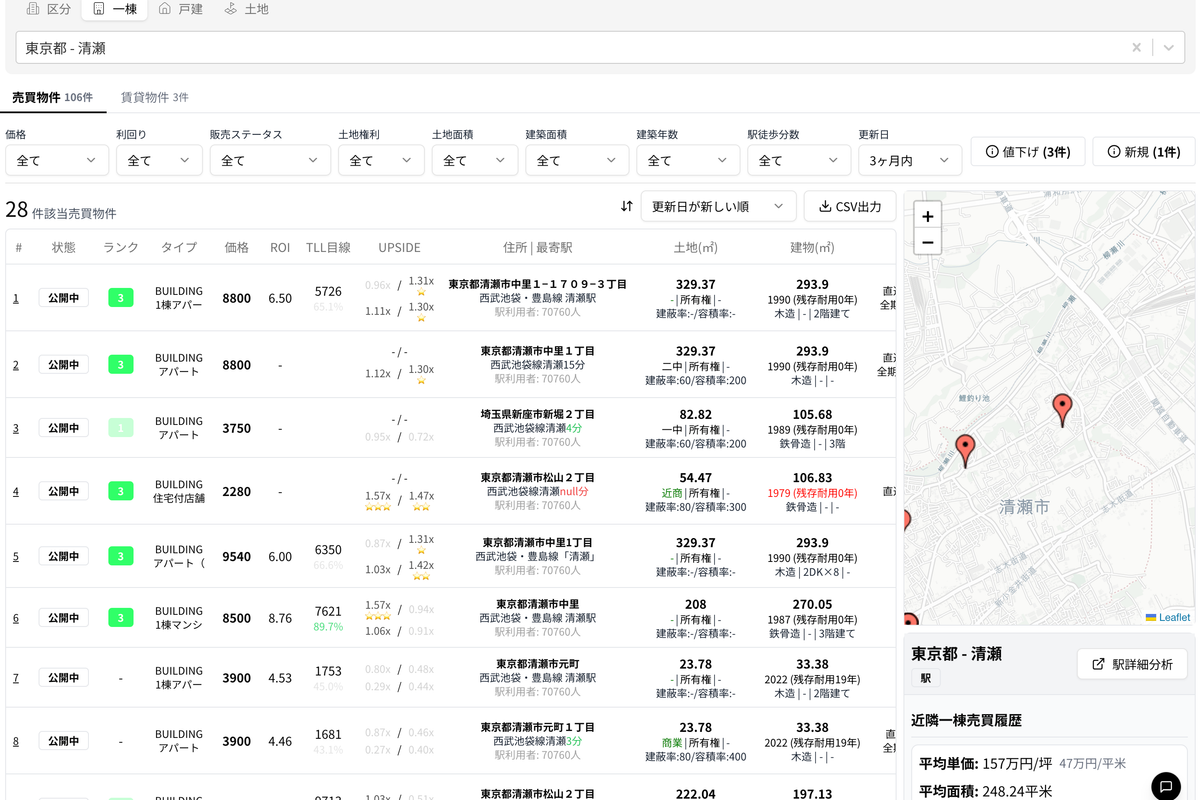Image resolution: width=1200 pixels, height=800 pixels.
Task: Zoom out on the map with minus icon
Action: 927,242
